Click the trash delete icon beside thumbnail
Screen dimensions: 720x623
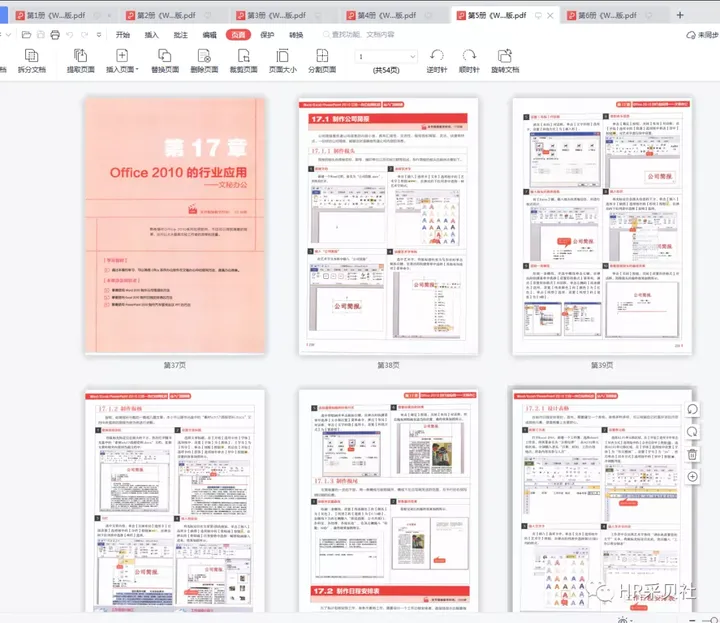(x=692, y=455)
